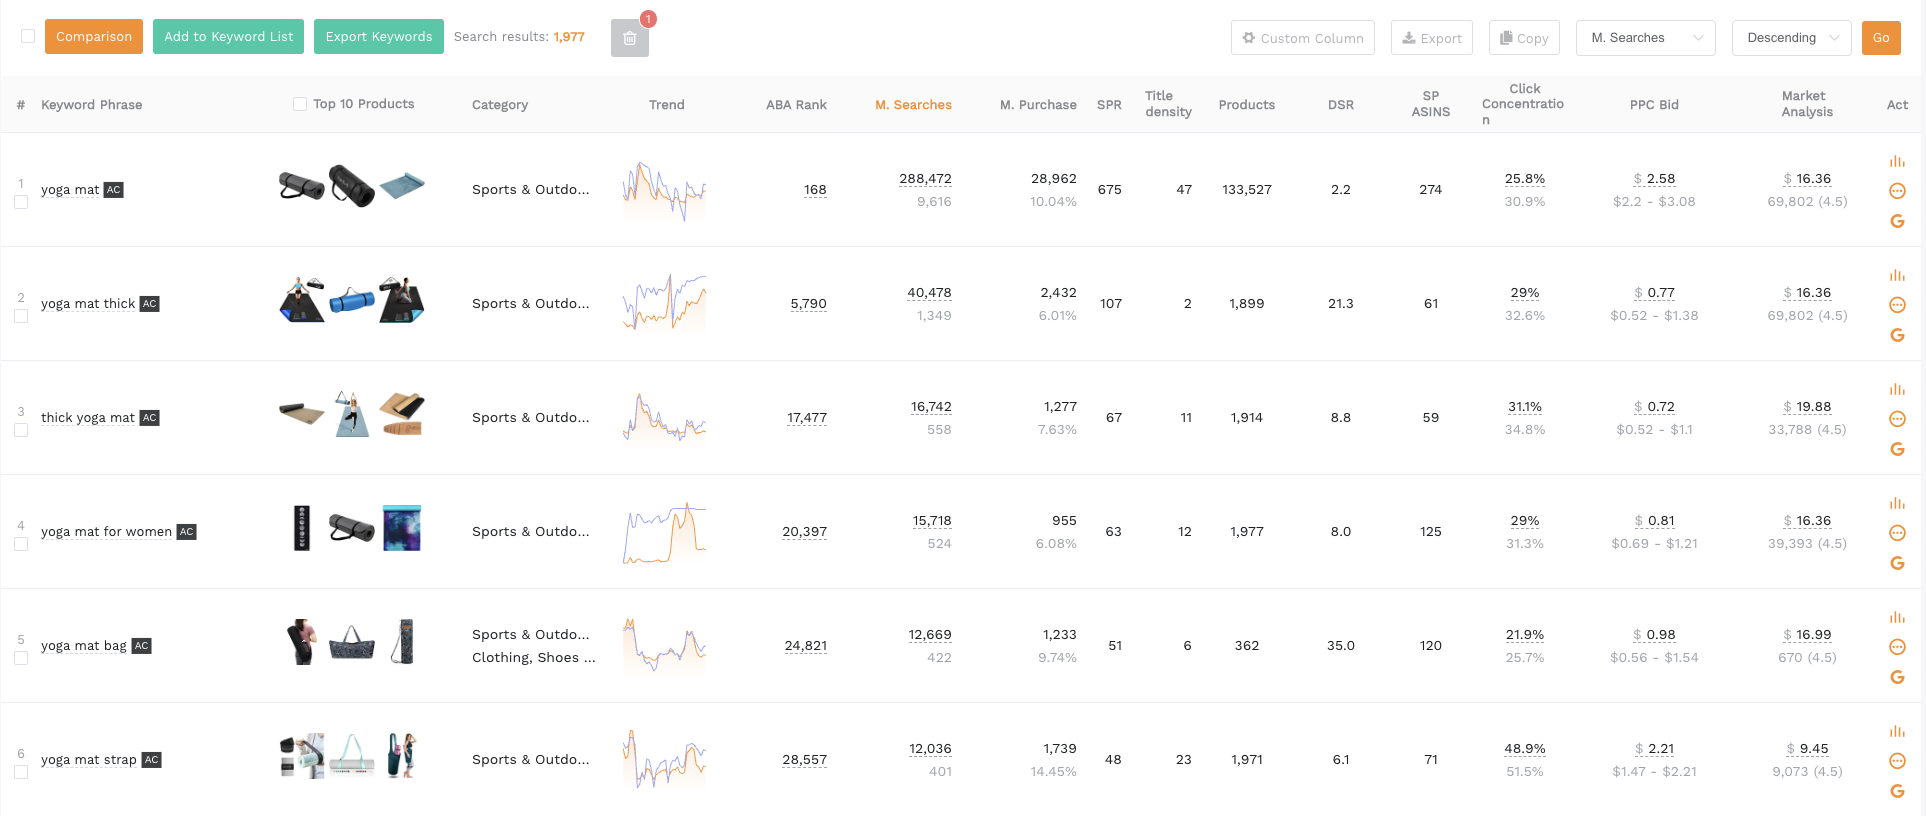The width and height of the screenshot is (1926, 816).
Task: Click the circular dots icon for thick yoga mat
Action: click(x=1897, y=419)
